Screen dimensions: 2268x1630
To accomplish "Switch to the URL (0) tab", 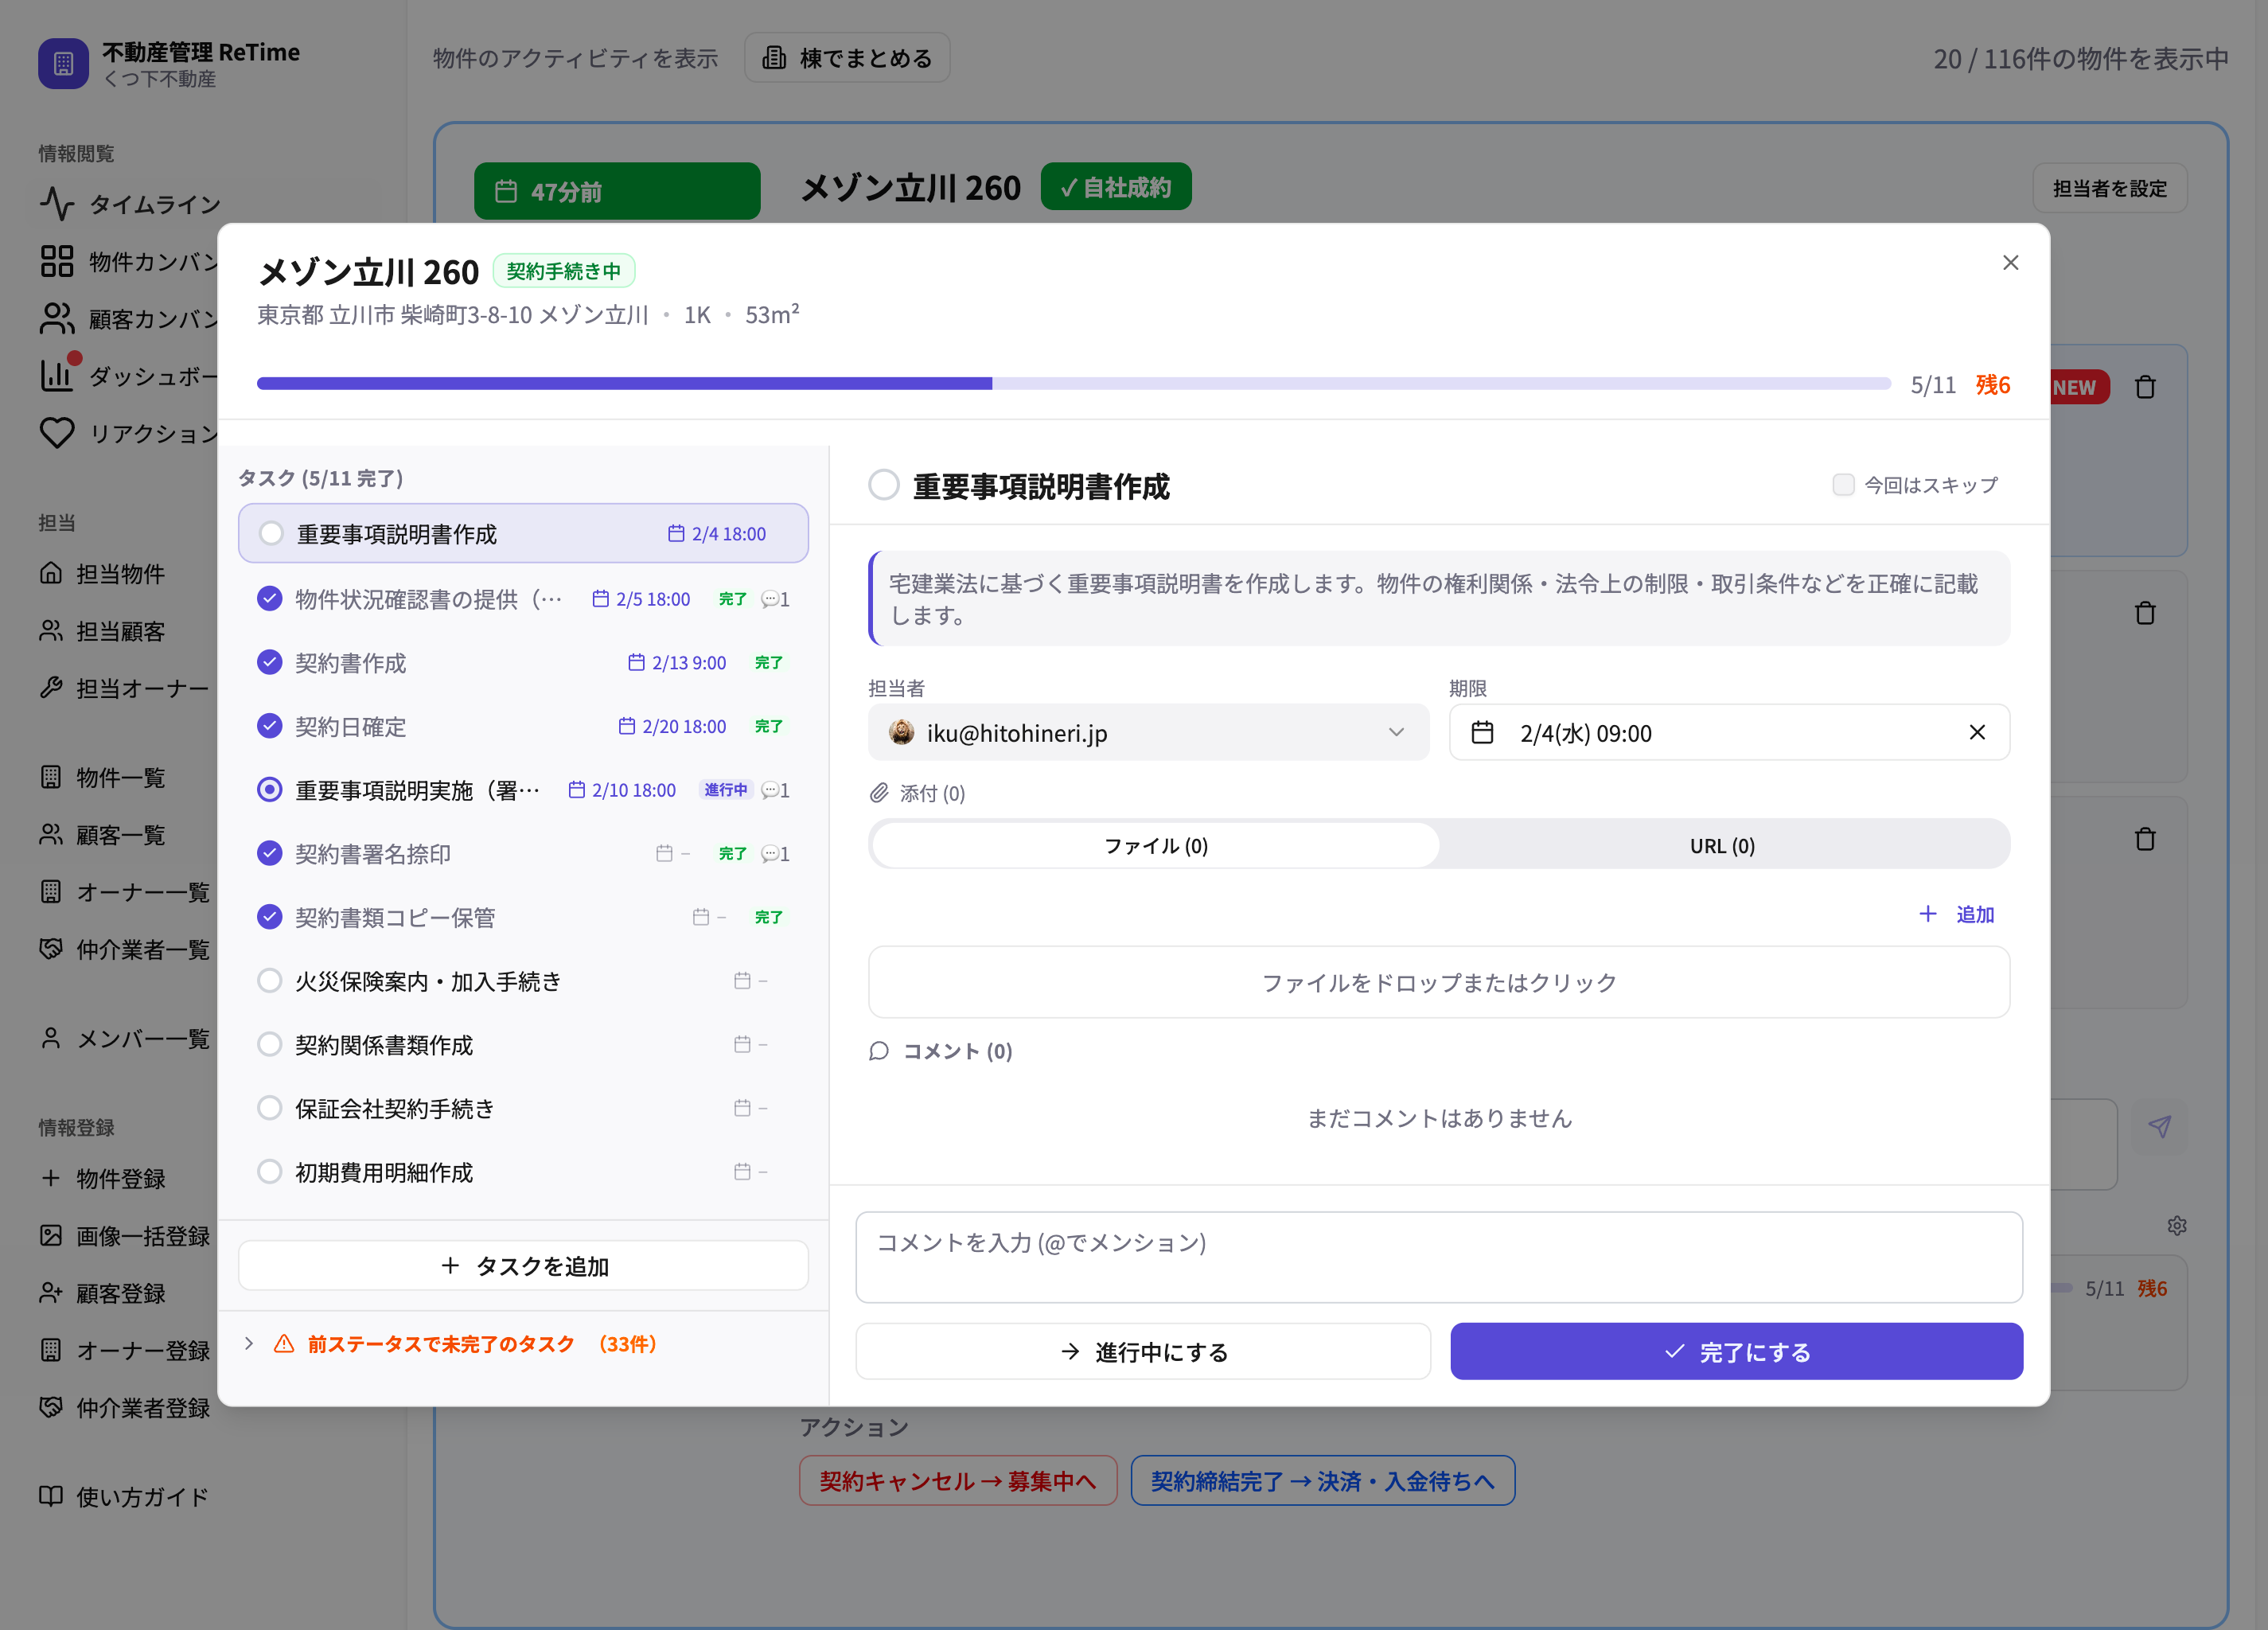I will pos(1721,845).
